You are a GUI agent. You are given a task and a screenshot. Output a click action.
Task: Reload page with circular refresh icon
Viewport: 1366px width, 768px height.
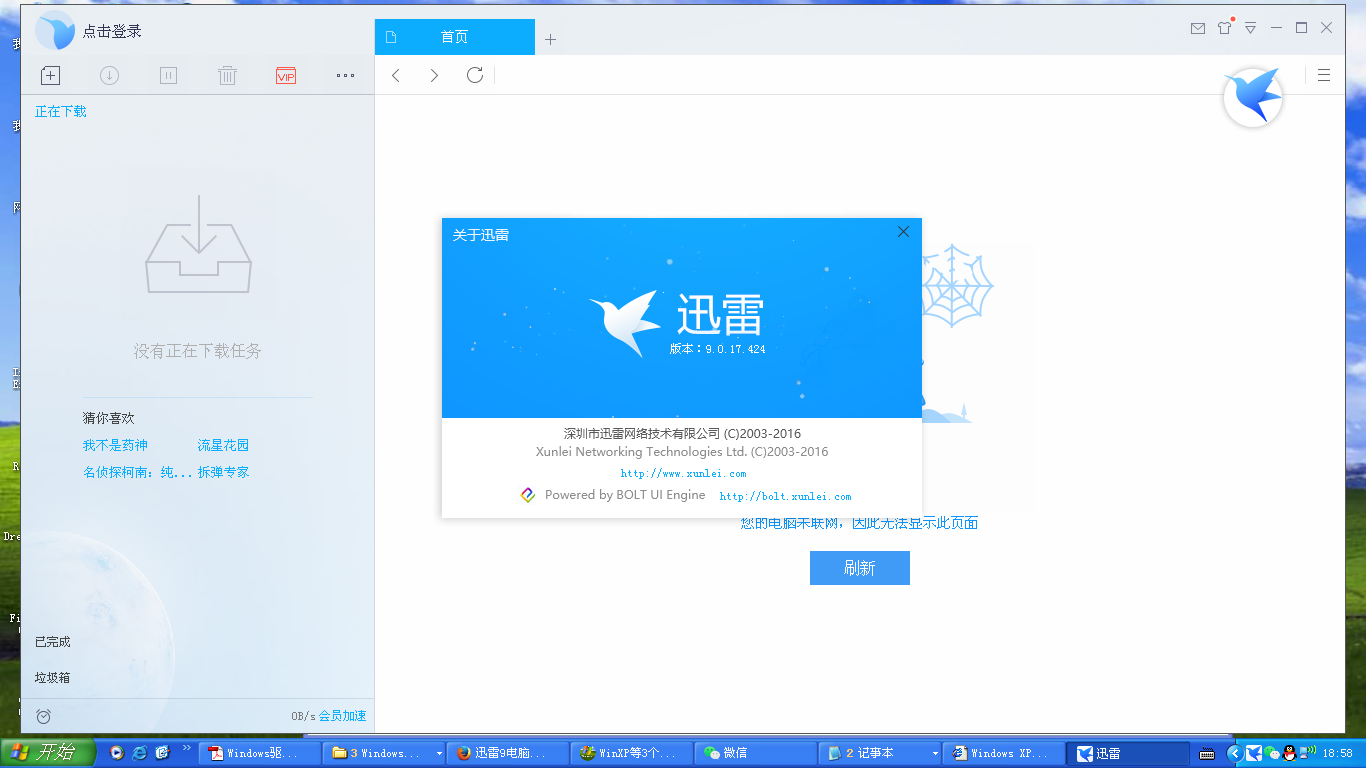pyautogui.click(x=475, y=75)
